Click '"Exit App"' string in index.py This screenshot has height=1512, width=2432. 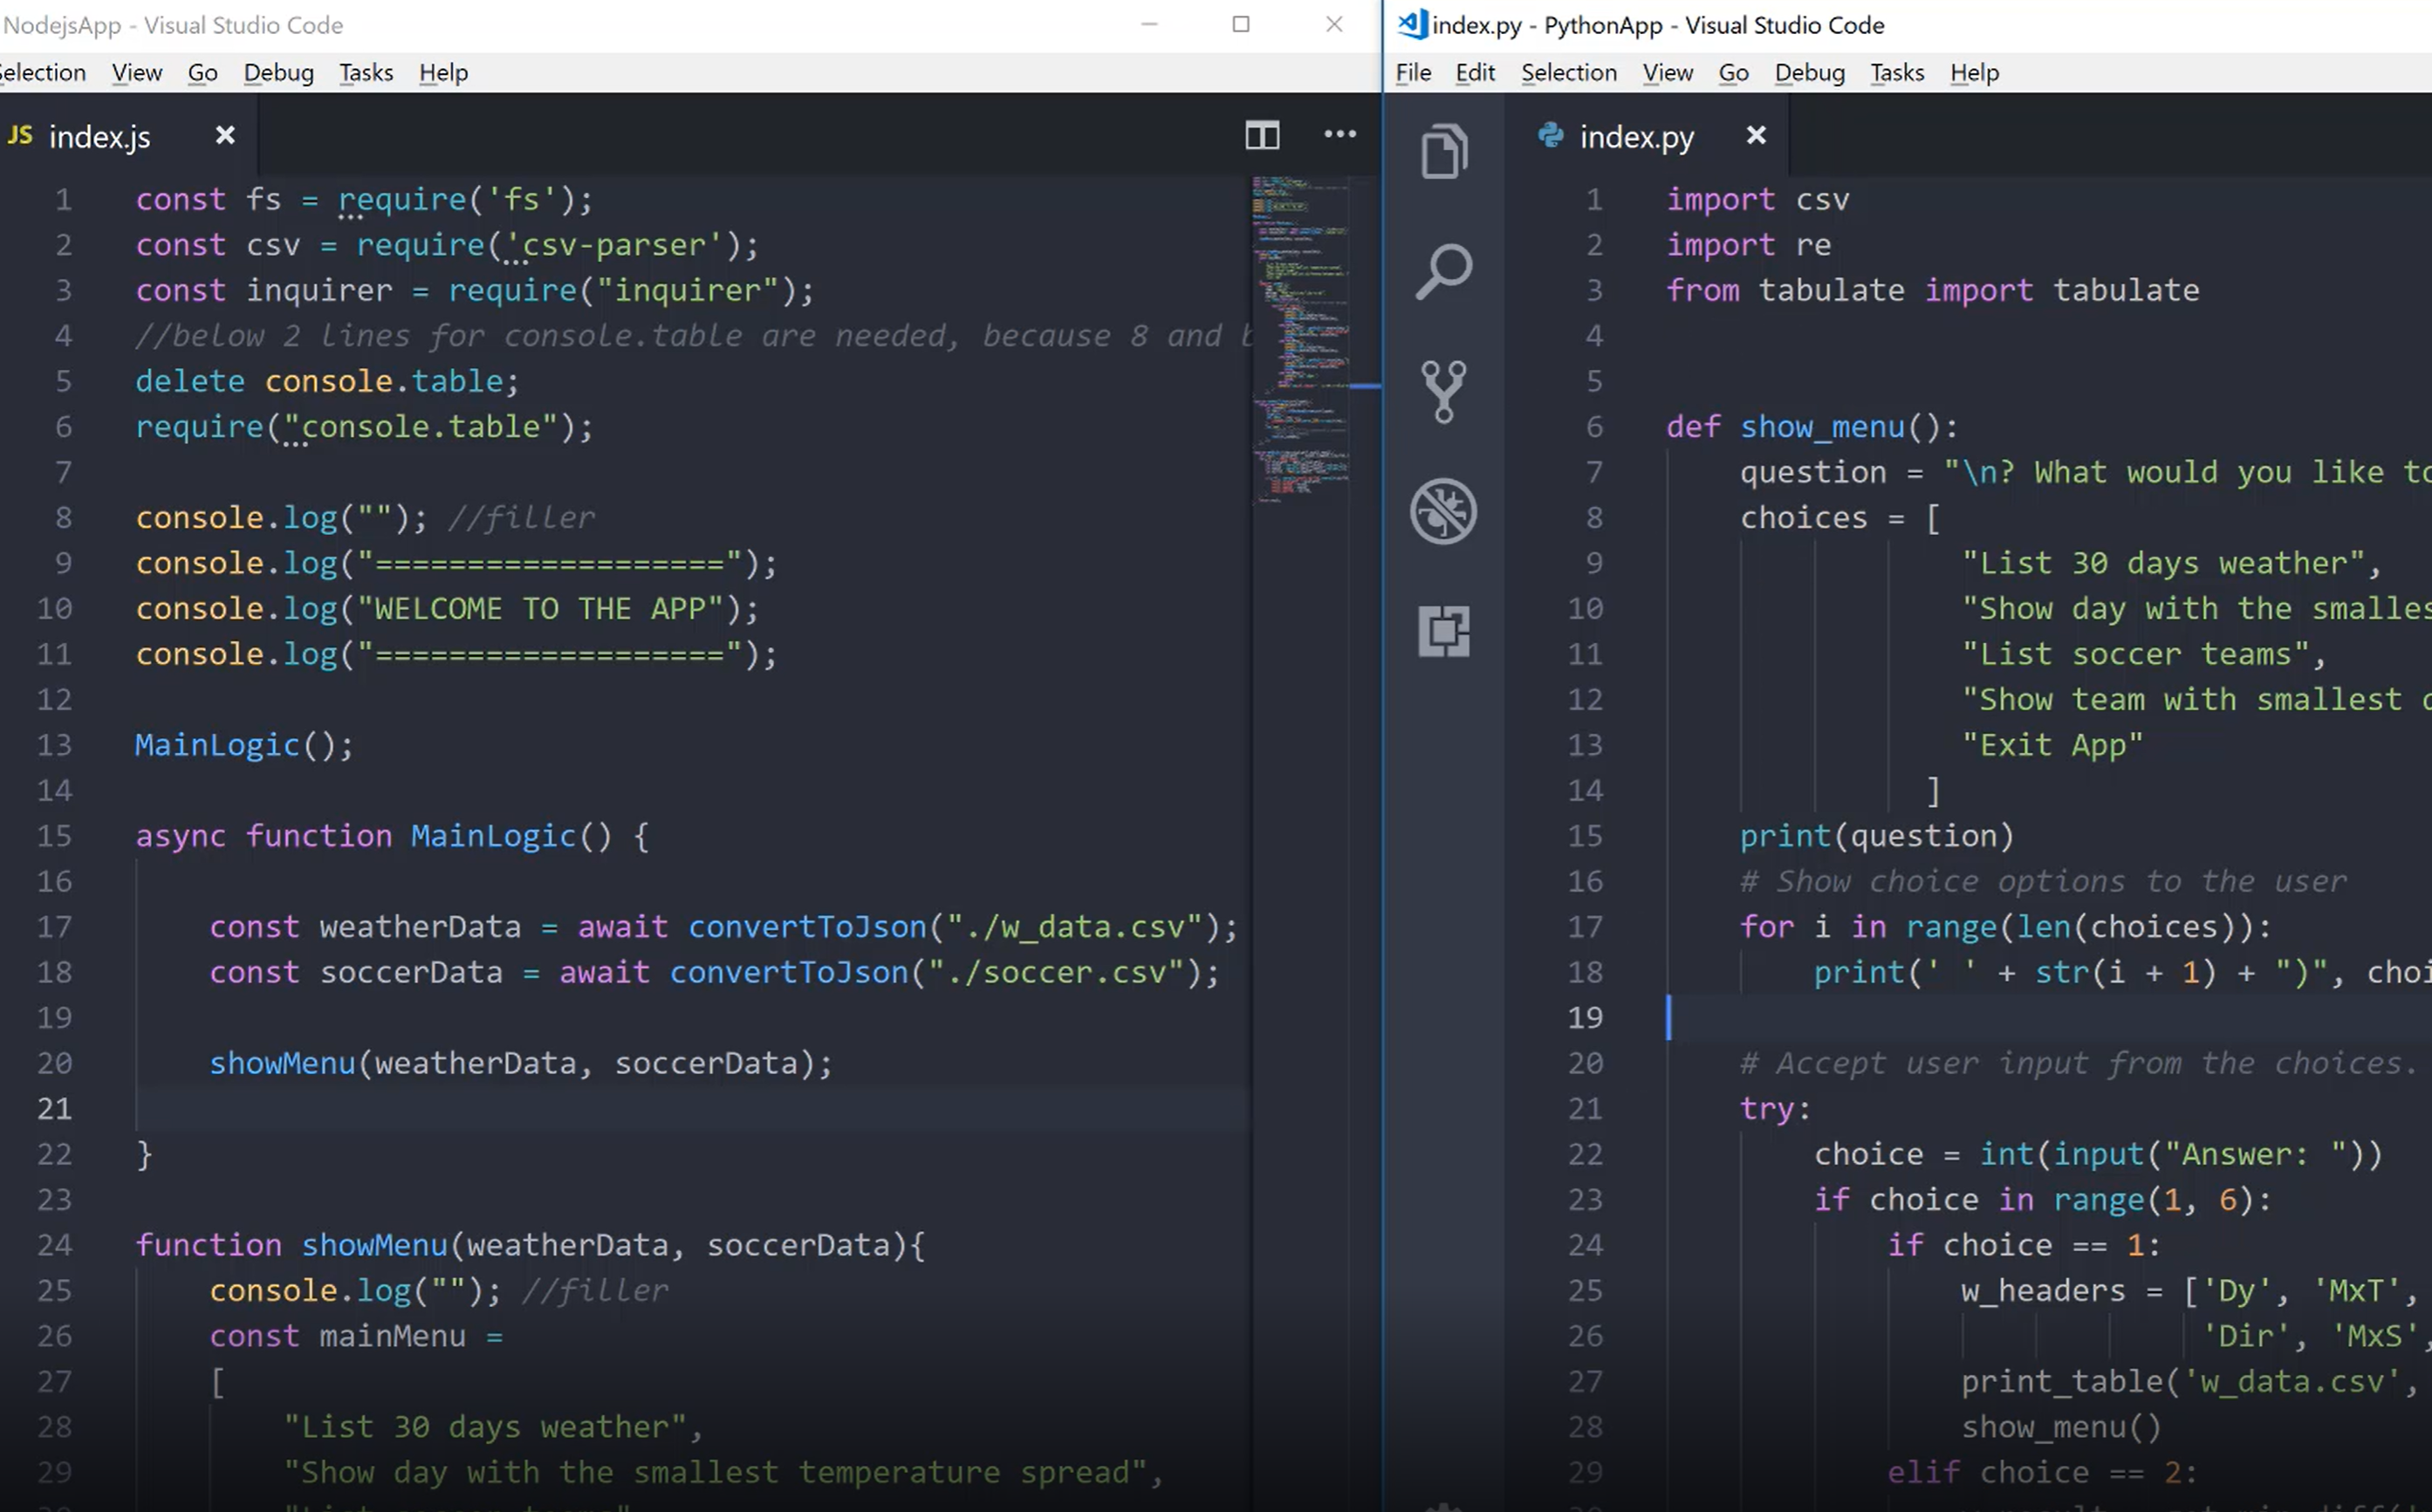coord(2053,745)
